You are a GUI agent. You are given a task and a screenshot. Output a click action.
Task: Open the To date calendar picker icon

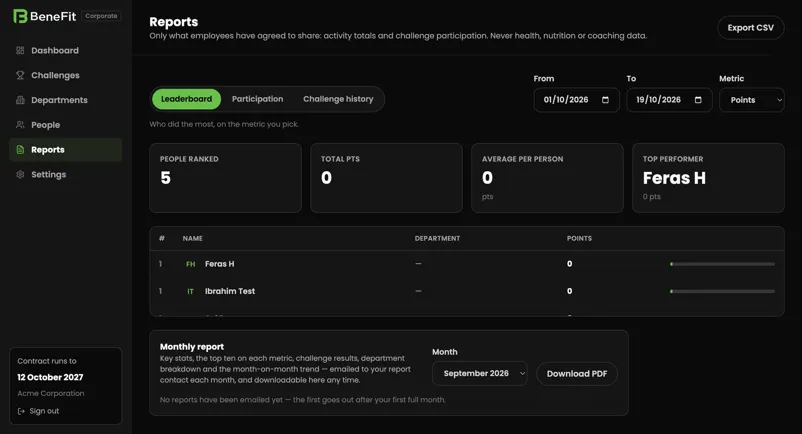click(698, 100)
